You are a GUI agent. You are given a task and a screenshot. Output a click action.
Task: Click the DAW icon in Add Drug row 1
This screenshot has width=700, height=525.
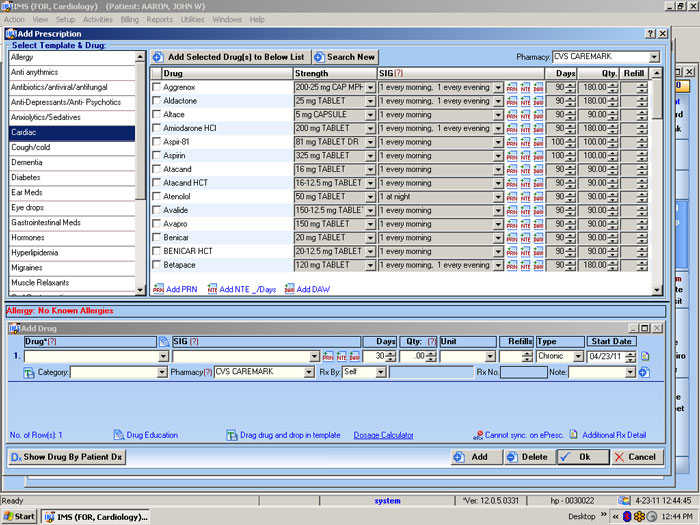coord(354,356)
